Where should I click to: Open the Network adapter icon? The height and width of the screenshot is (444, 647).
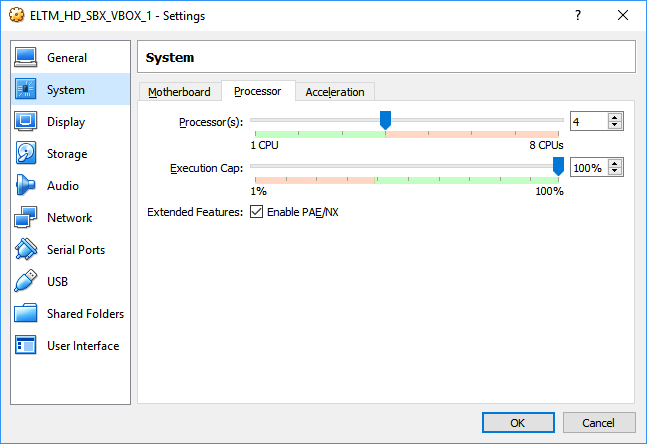click(x=26, y=218)
